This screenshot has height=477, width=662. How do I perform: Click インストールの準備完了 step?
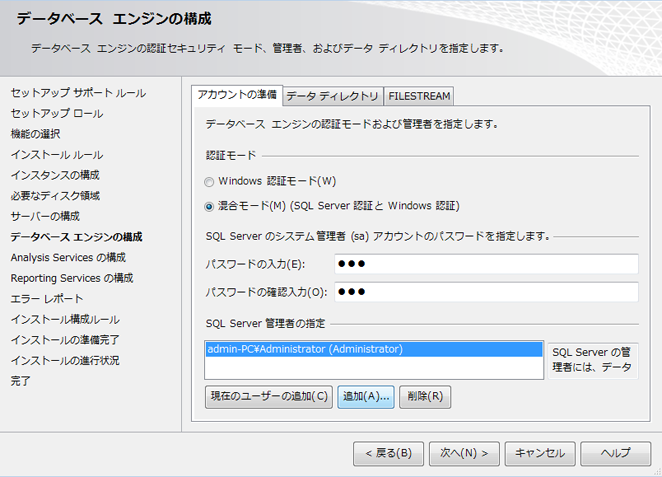65,340
